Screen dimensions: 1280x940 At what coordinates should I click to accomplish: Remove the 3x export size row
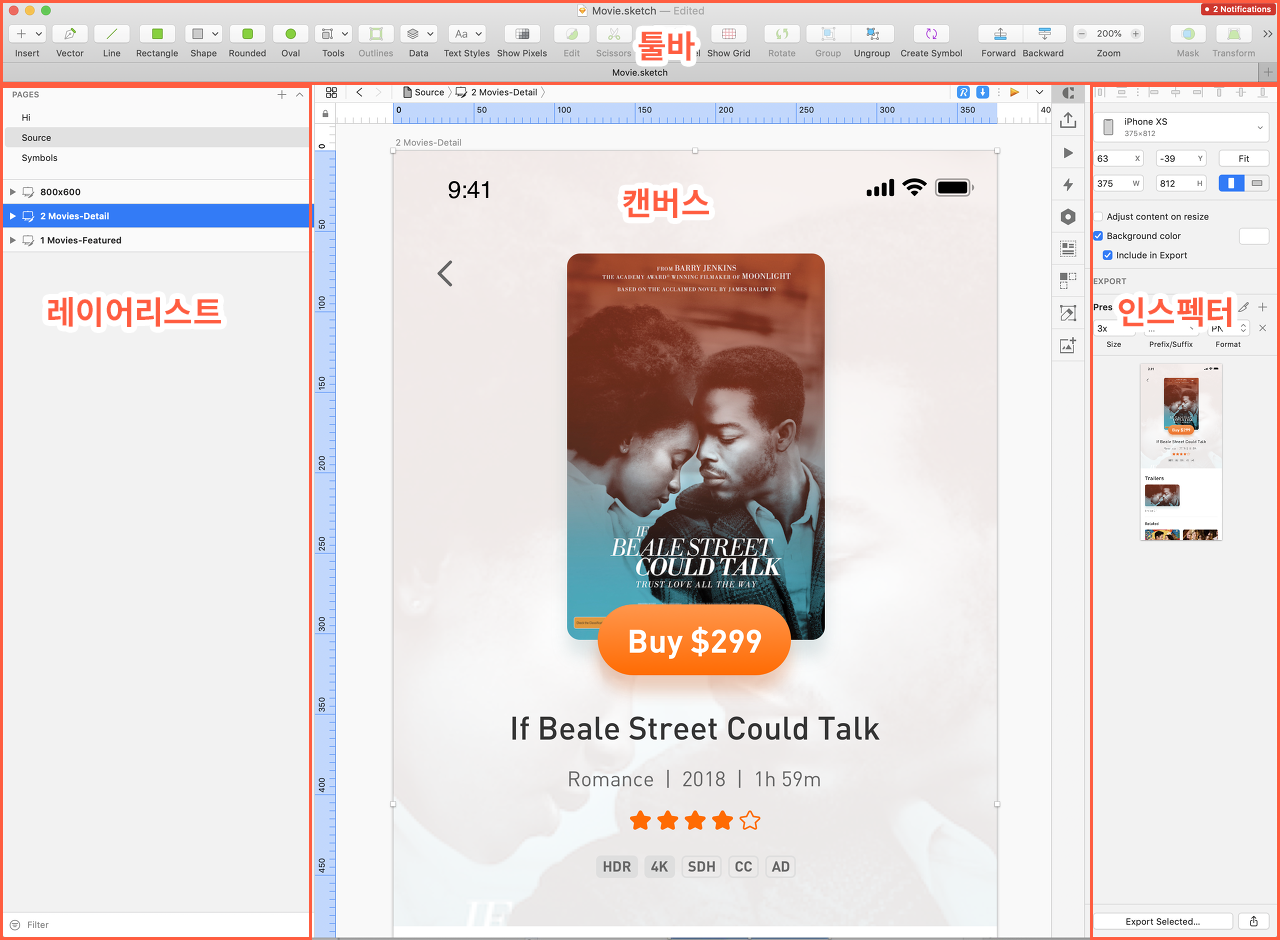click(x=1262, y=328)
